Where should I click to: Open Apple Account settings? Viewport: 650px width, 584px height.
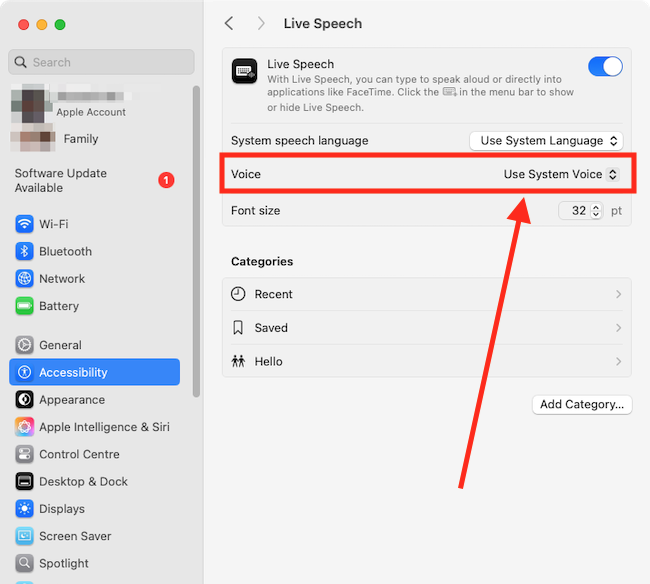[x=95, y=104]
